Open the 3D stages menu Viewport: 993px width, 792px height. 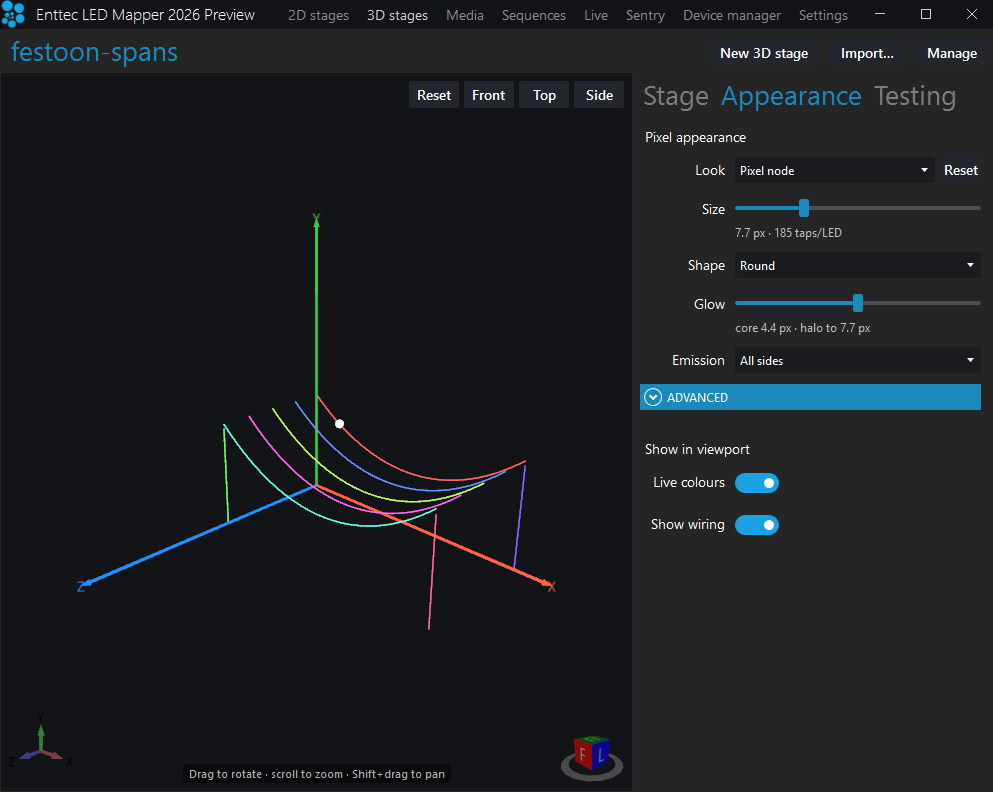pyautogui.click(x=397, y=15)
